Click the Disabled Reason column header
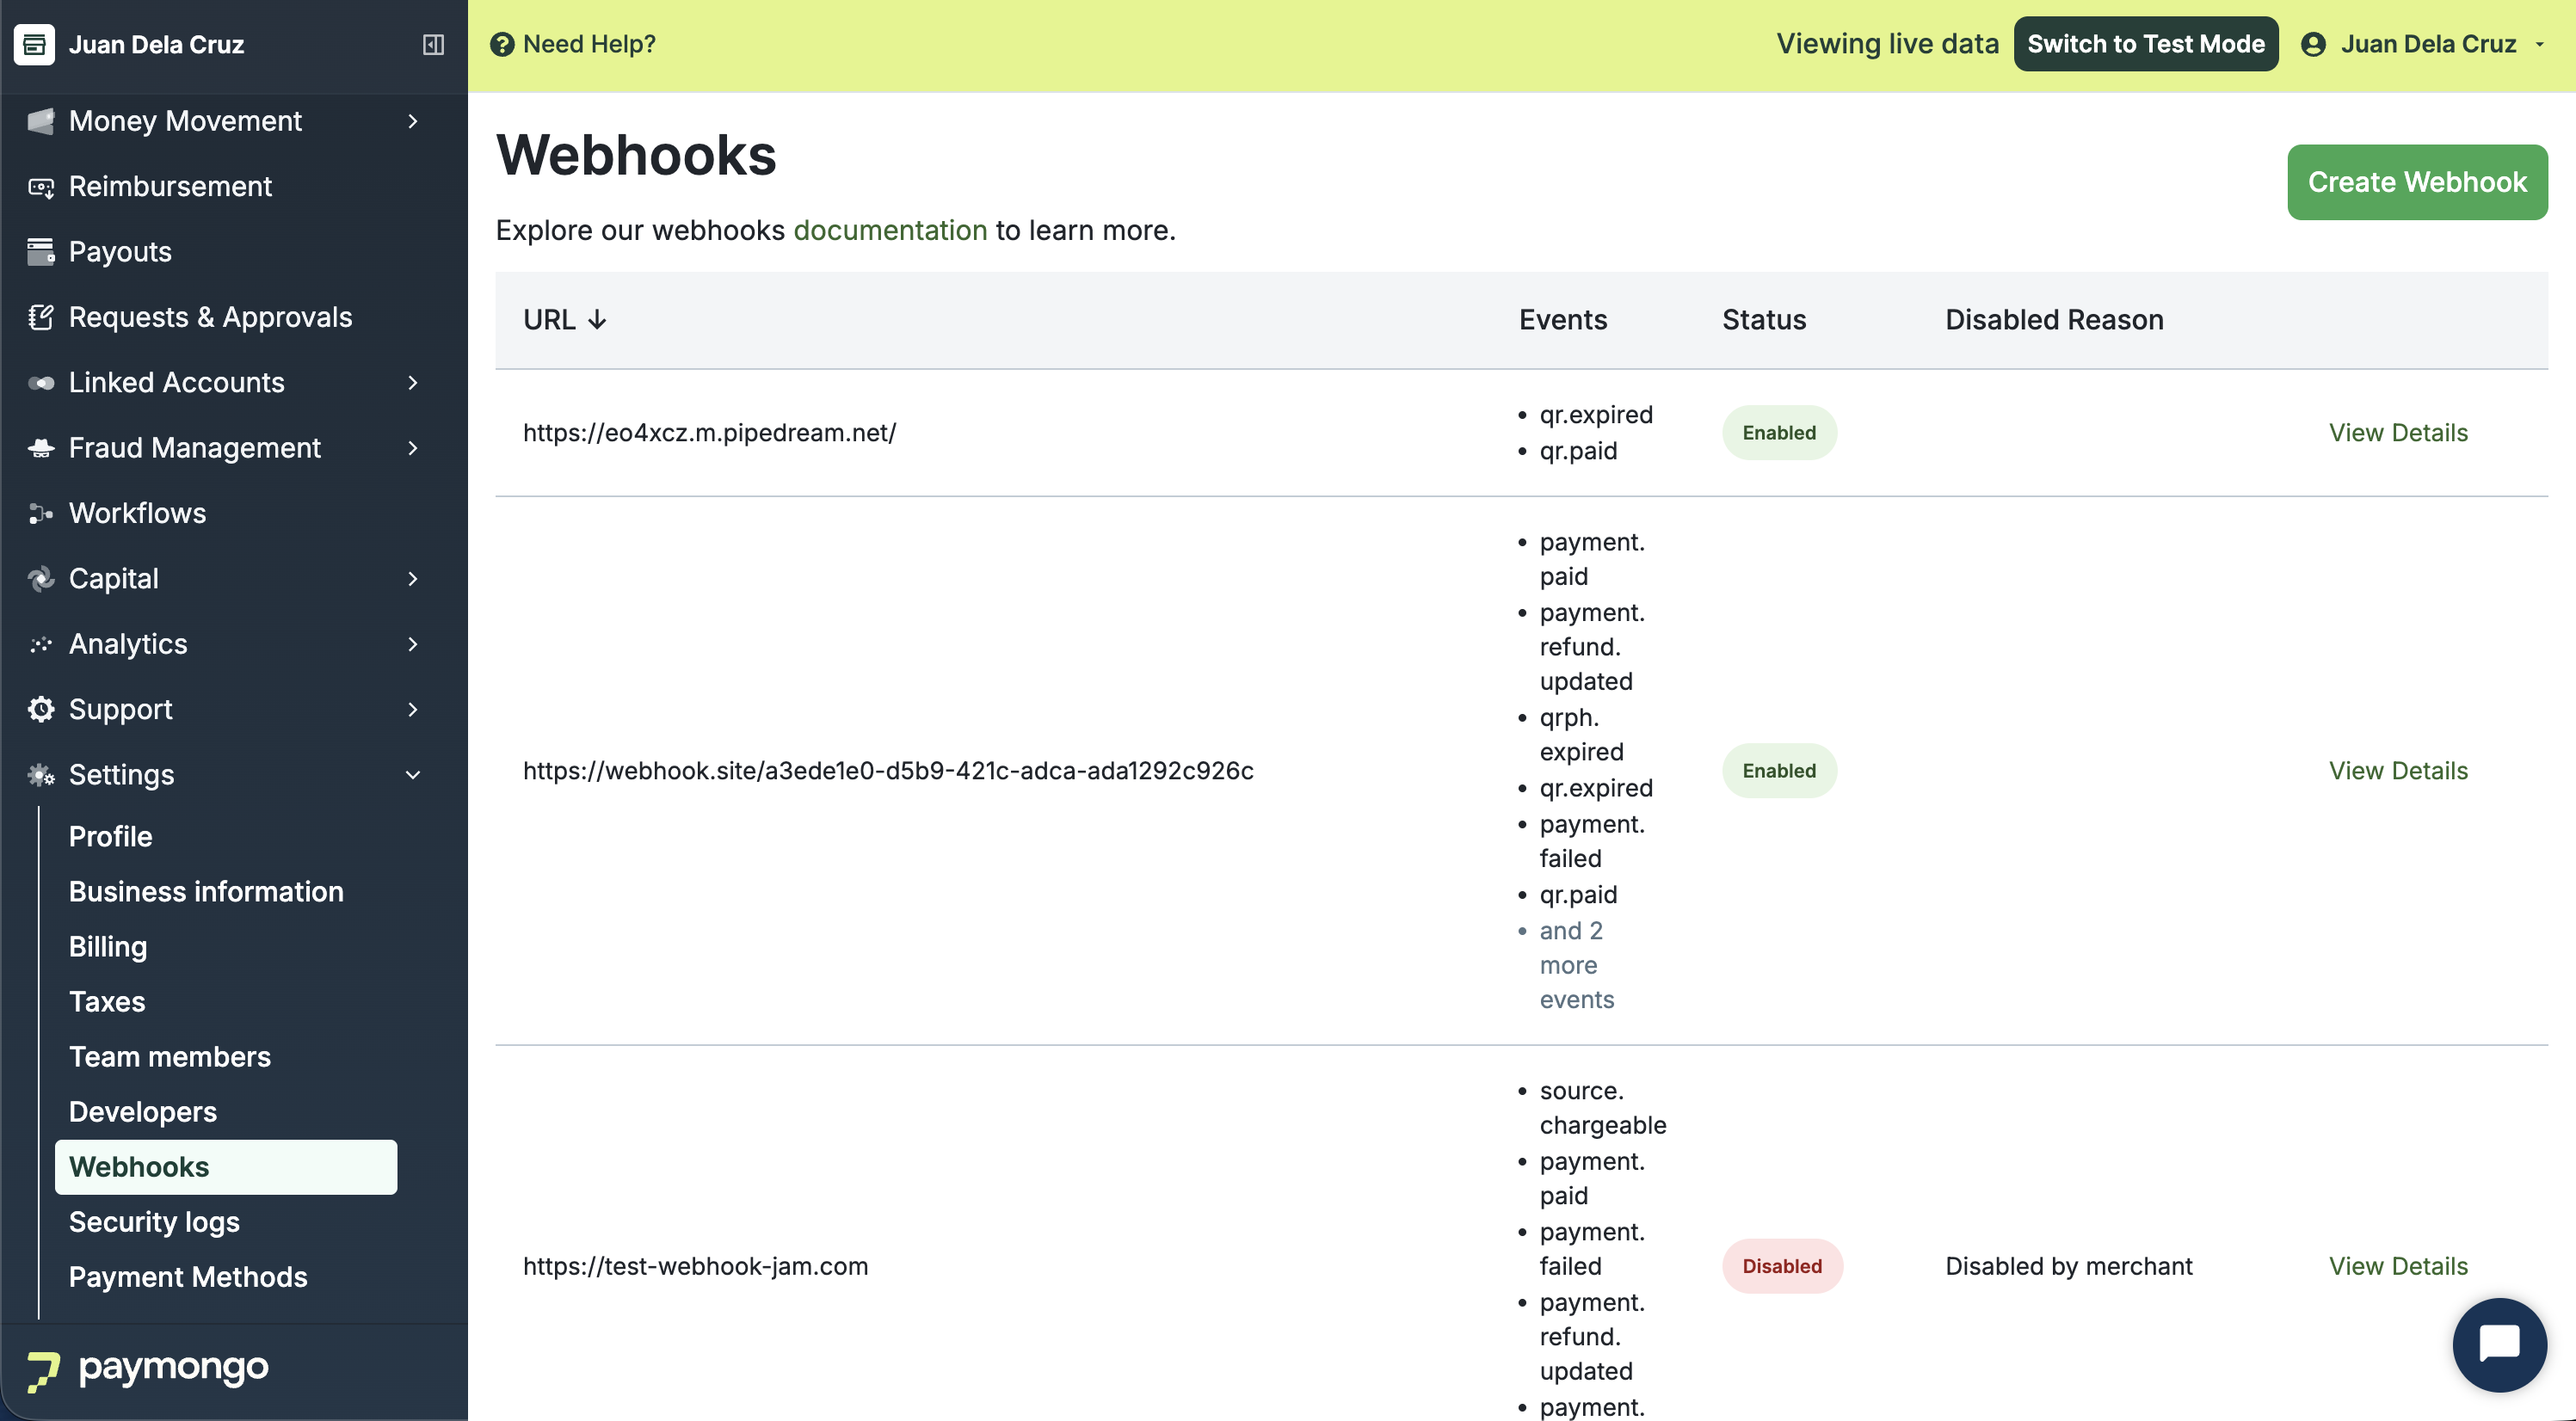The height and width of the screenshot is (1421, 2576). tap(2054, 320)
